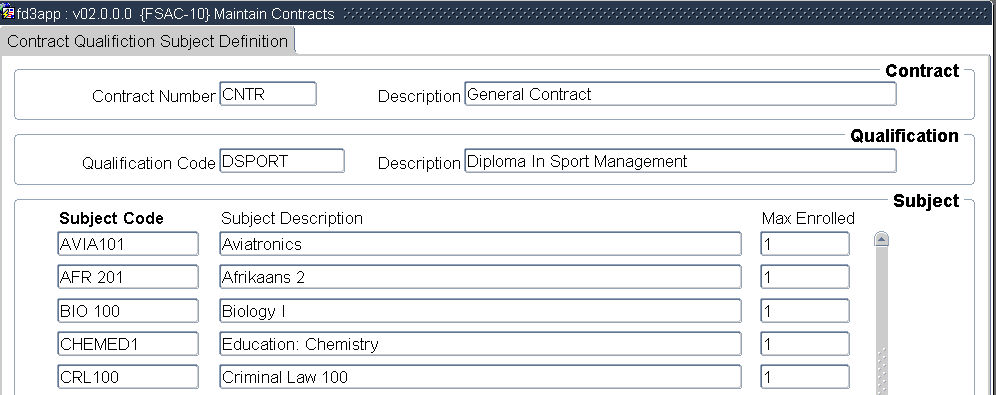Click the Biology I description field
The image size is (996, 395).
480,311
